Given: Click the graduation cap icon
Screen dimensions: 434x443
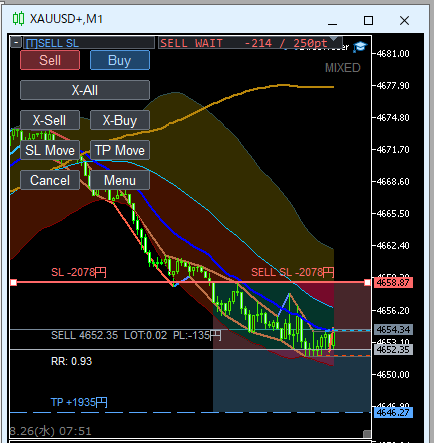Looking at the screenshot, I should [x=360, y=47].
